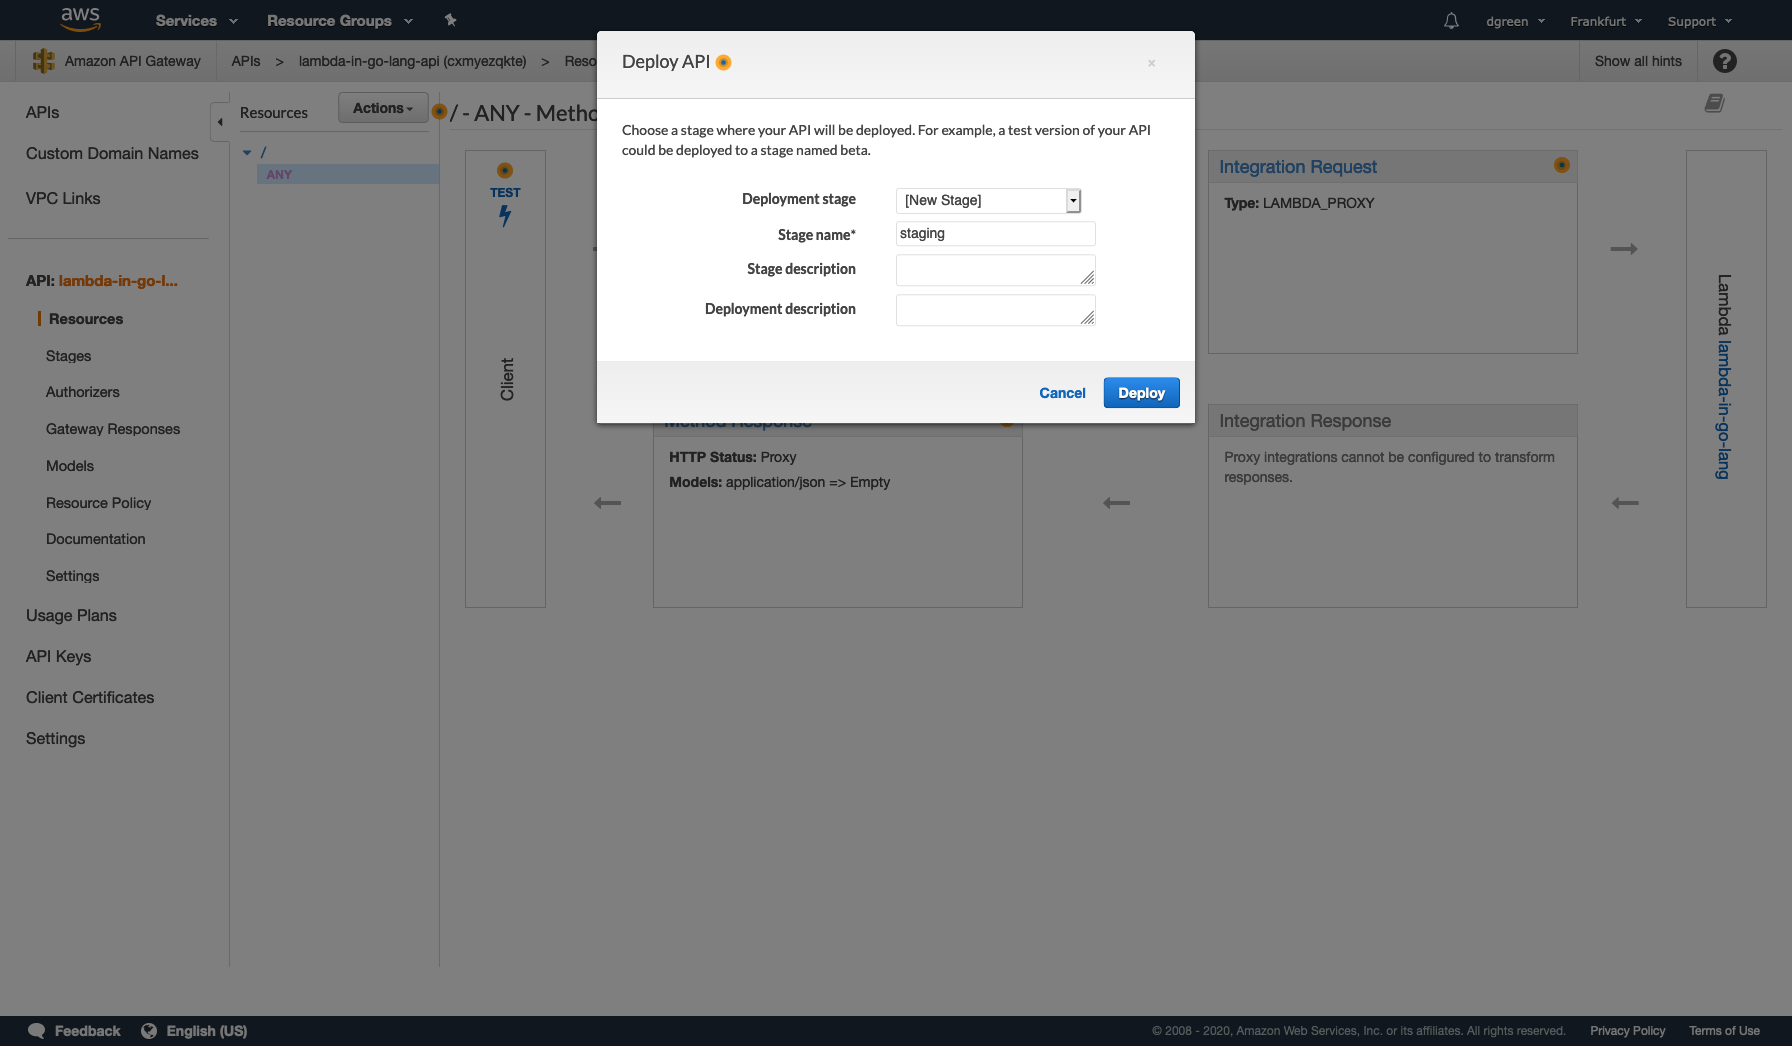Click the globe language icon
This screenshot has height=1046, width=1792.
point(149,1031)
